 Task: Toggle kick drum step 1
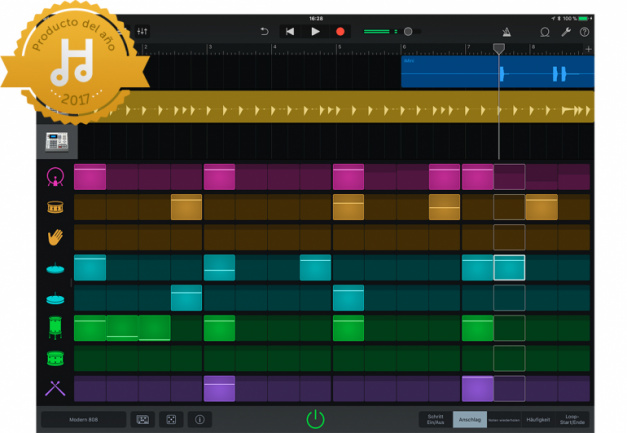coord(90,177)
